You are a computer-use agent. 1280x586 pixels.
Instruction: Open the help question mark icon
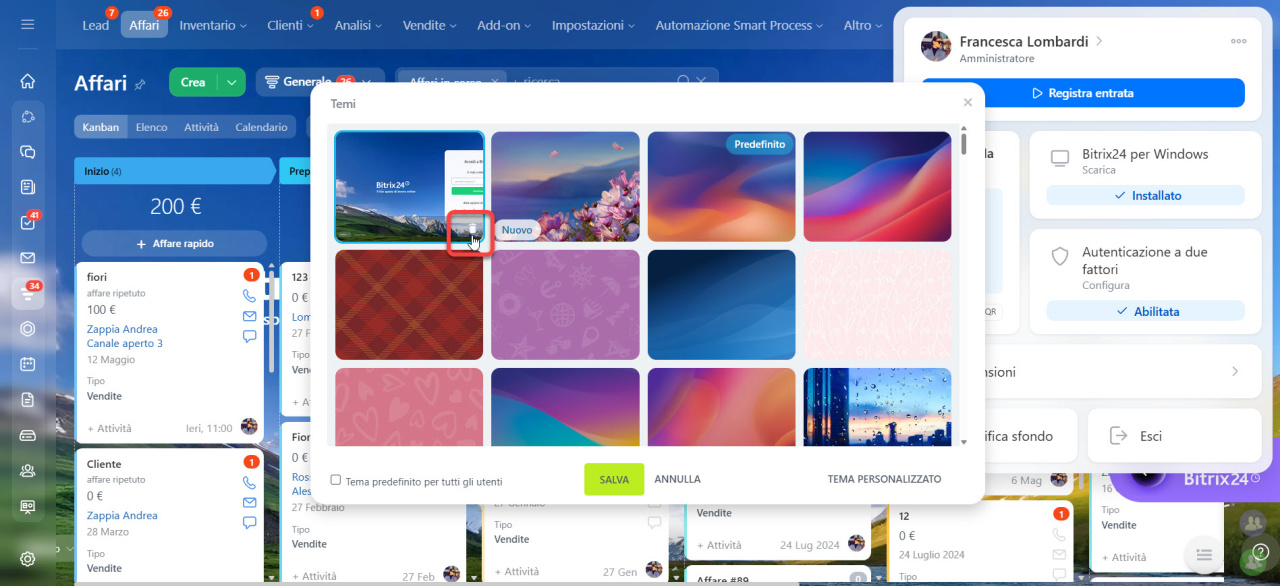[x=1261, y=552]
